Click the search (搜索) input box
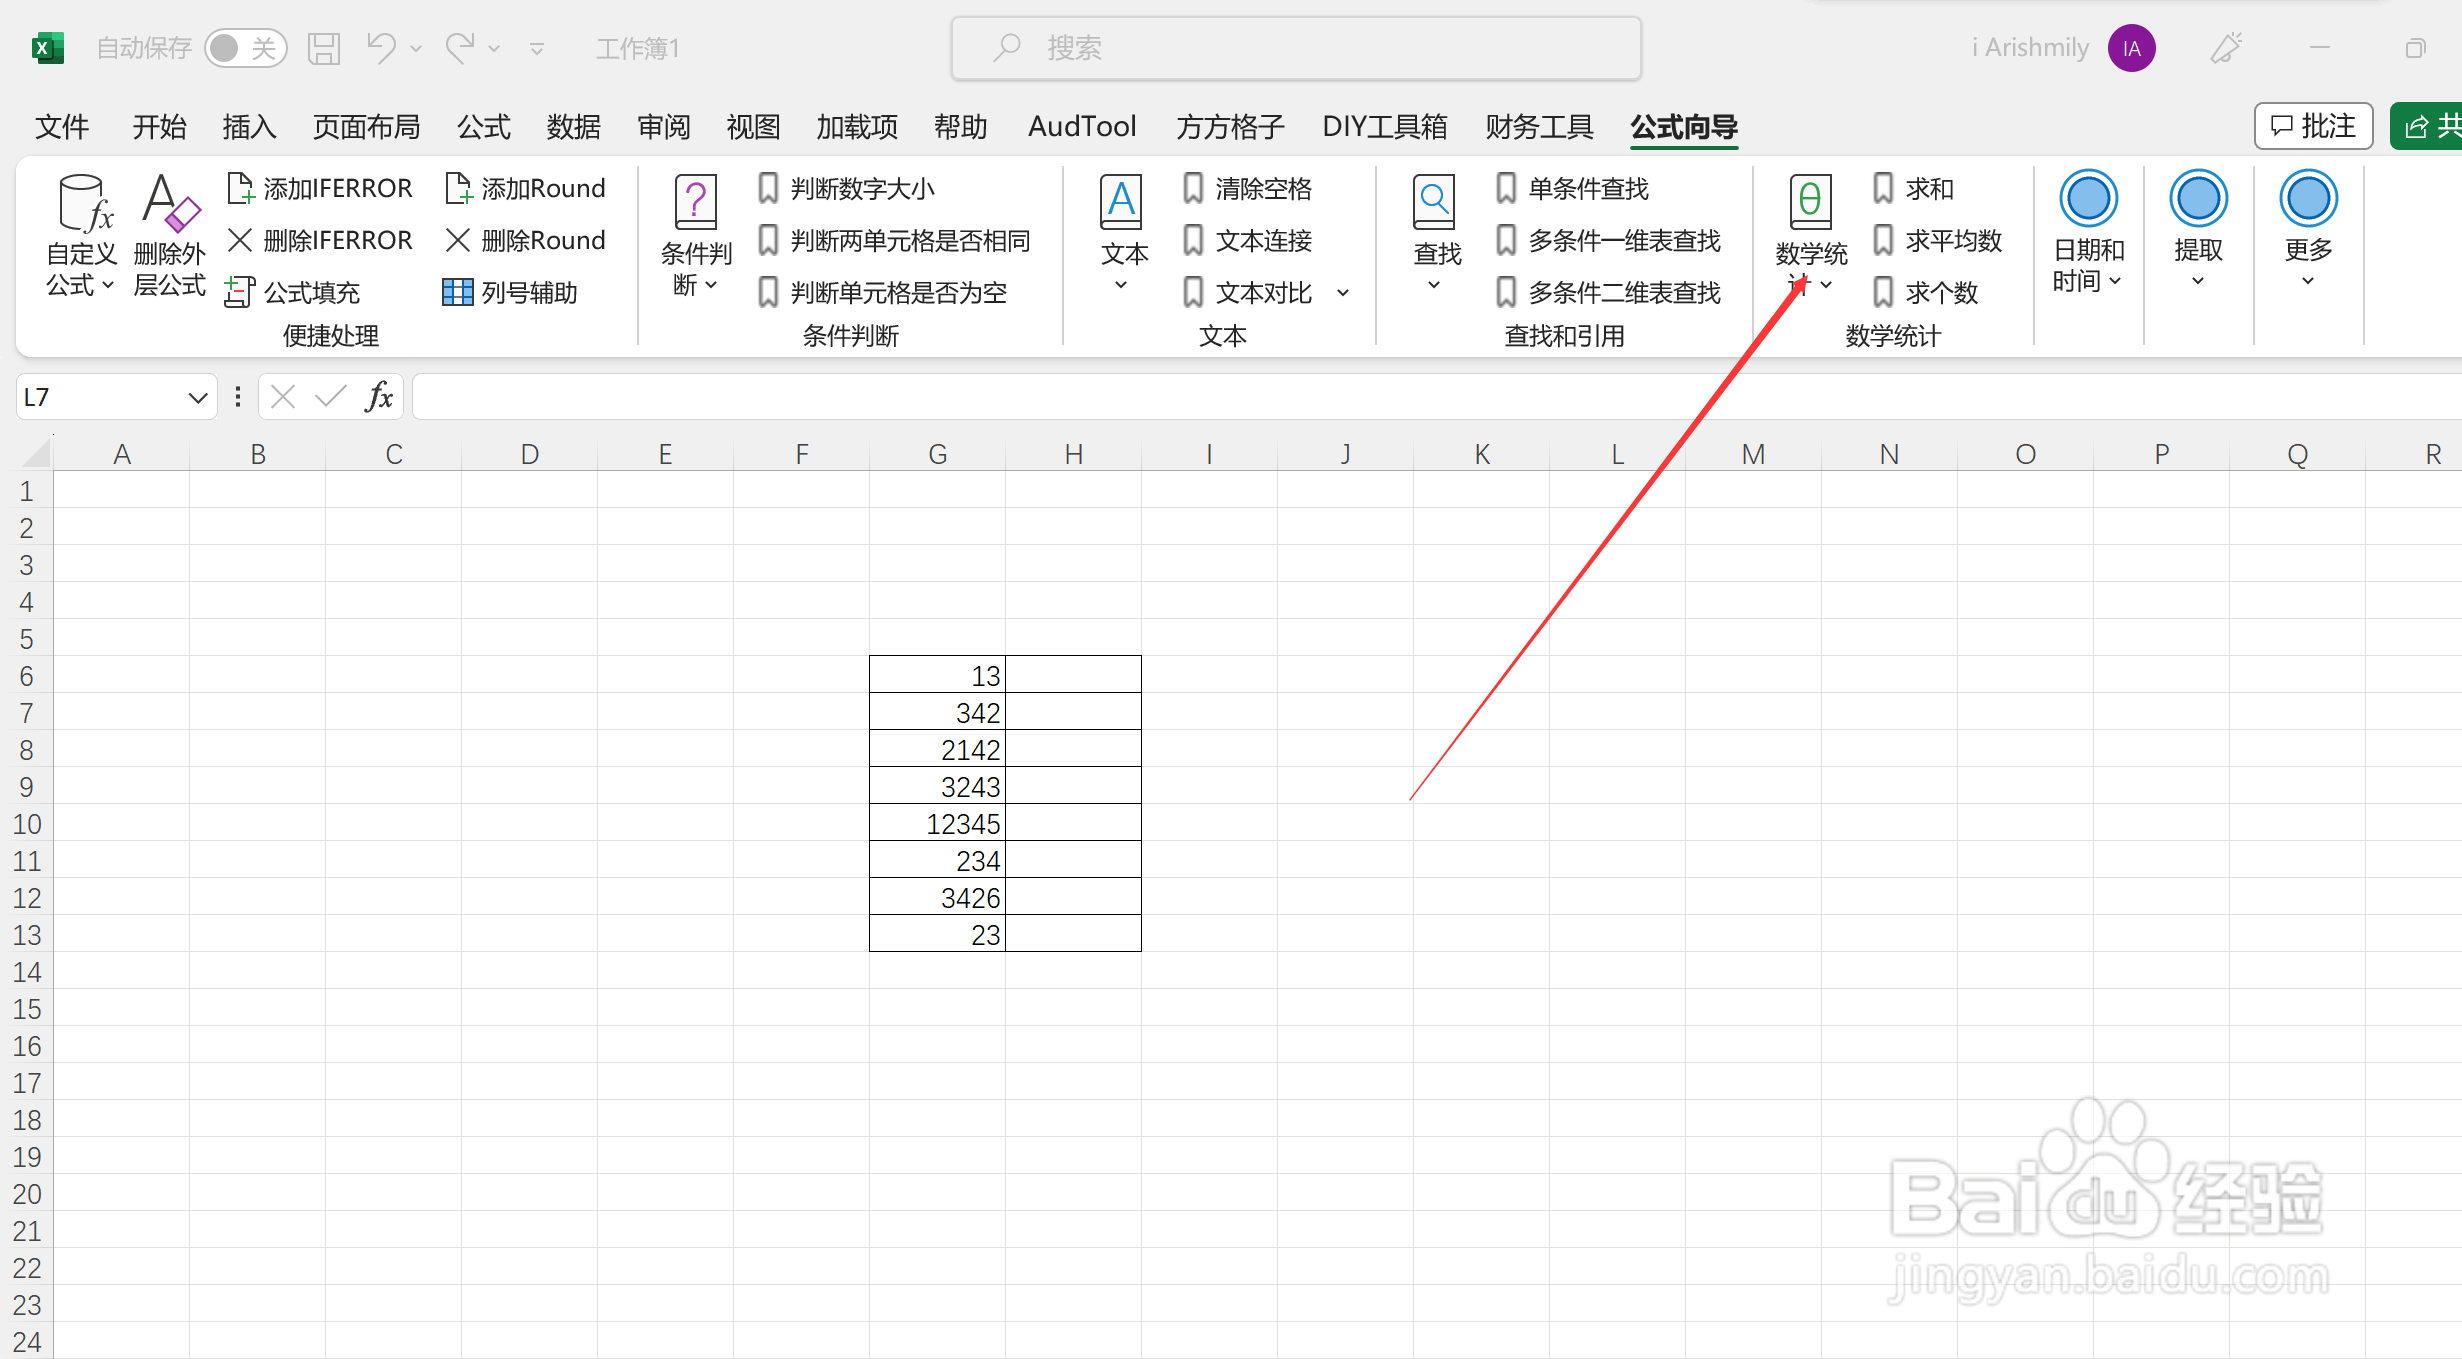This screenshot has width=2462, height=1359. point(1296,48)
